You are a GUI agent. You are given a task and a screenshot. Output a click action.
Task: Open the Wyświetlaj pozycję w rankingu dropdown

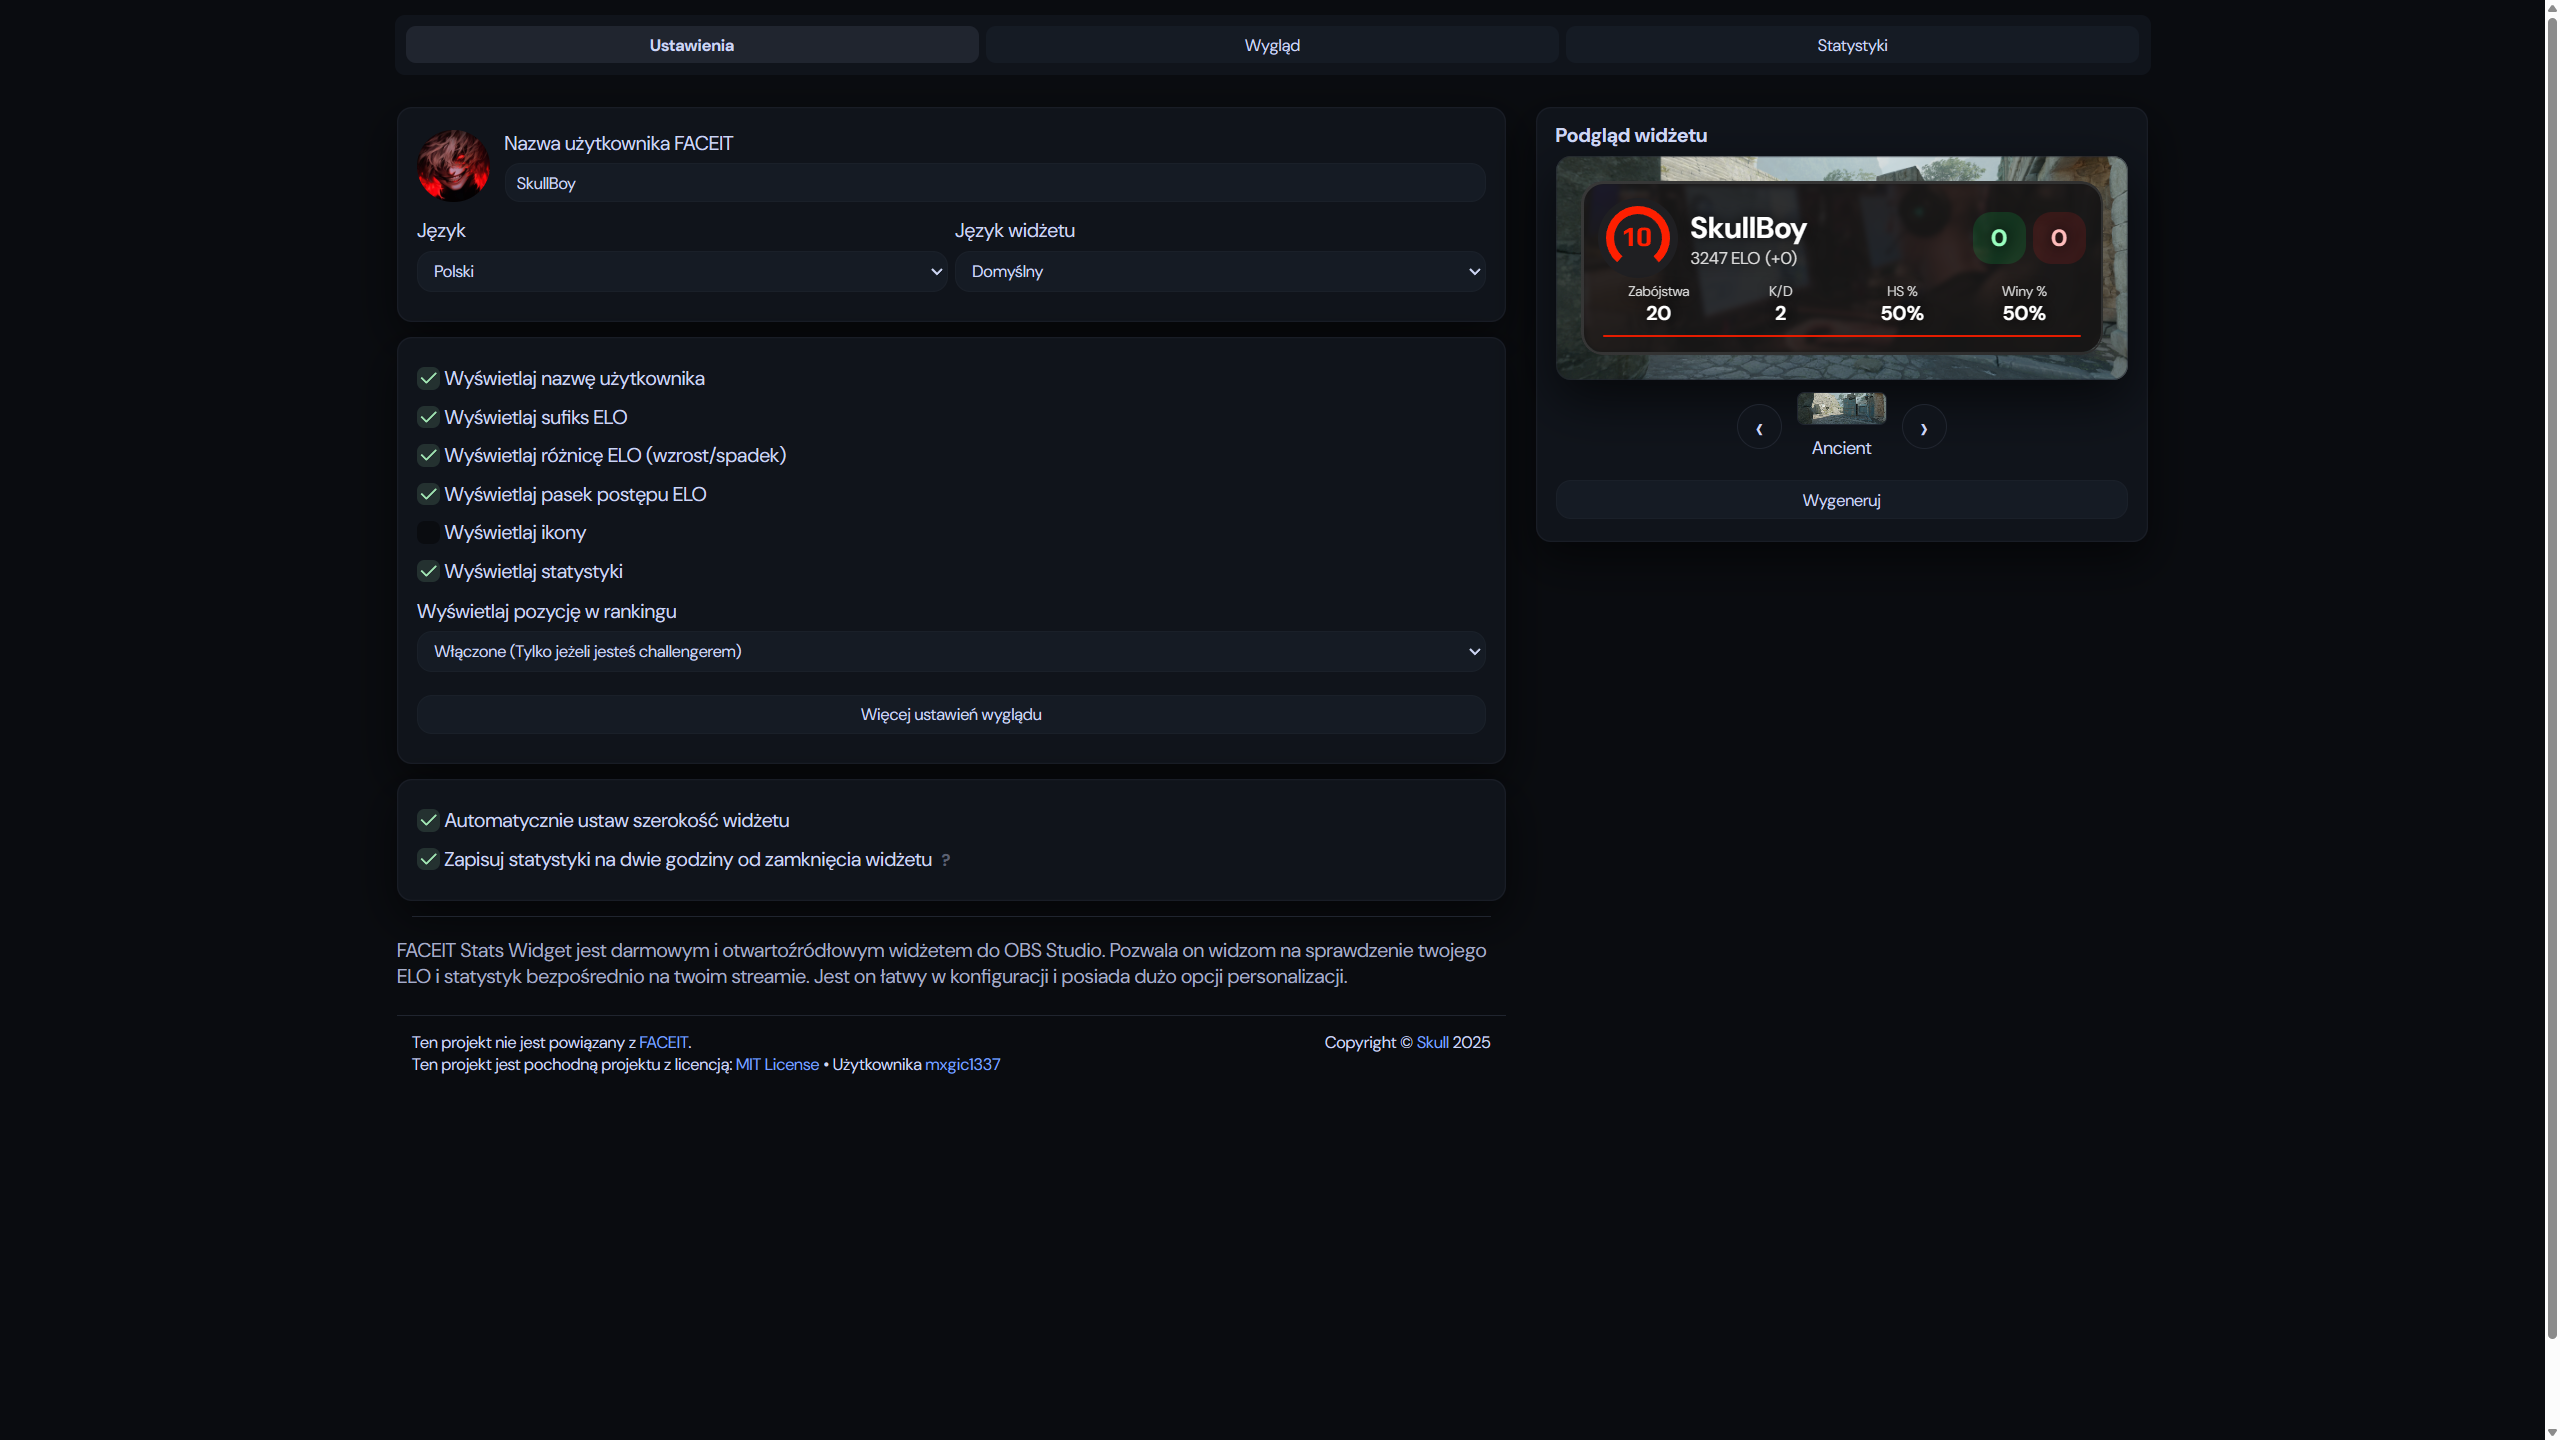[x=950, y=651]
